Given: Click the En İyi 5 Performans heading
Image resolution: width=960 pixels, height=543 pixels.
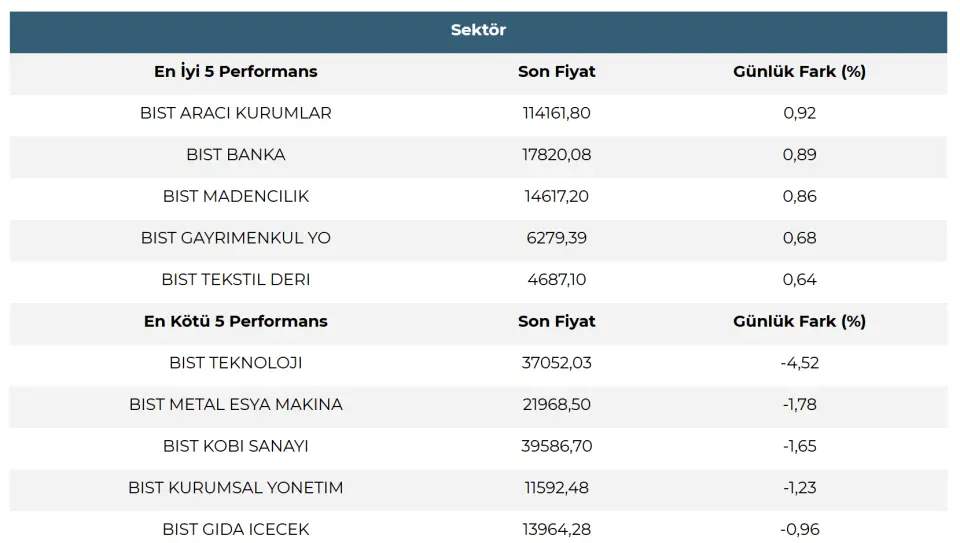Looking at the screenshot, I should tap(235, 72).
